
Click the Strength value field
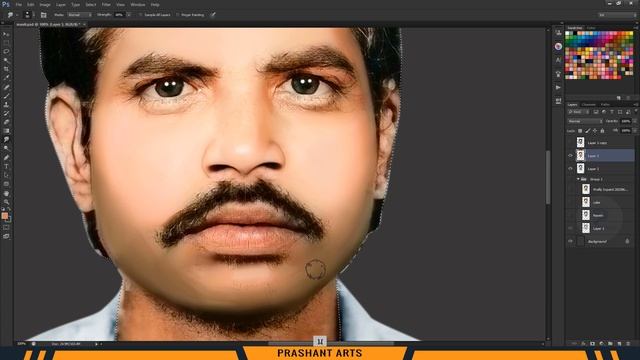click(x=119, y=15)
